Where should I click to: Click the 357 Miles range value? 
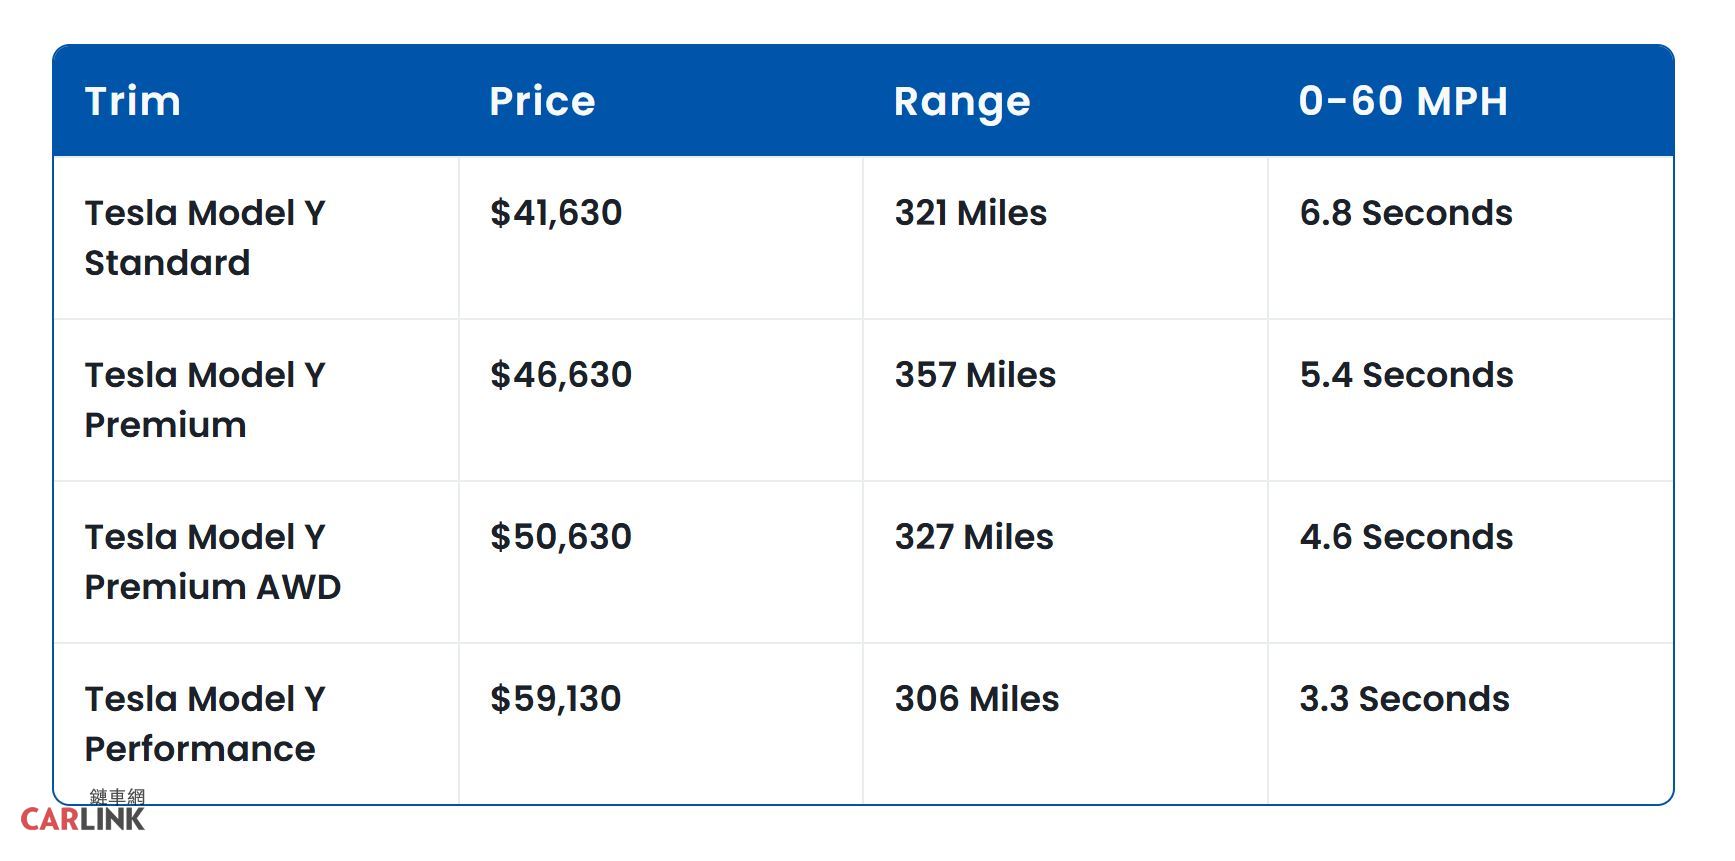pos(975,375)
